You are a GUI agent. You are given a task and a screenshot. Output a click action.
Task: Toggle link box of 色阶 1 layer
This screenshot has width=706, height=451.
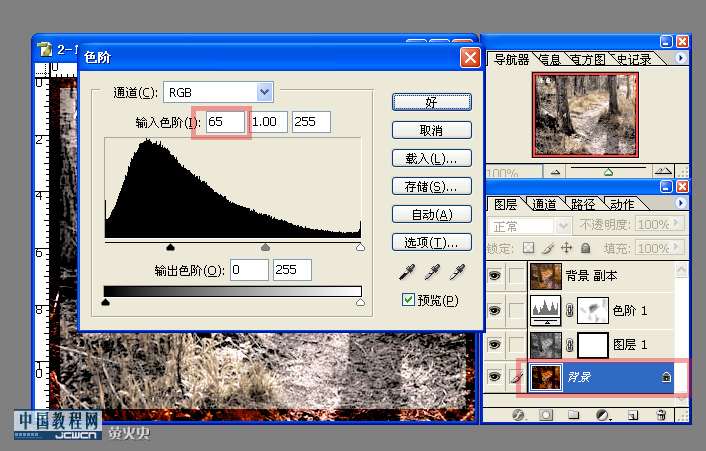click(x=516, y=310)
